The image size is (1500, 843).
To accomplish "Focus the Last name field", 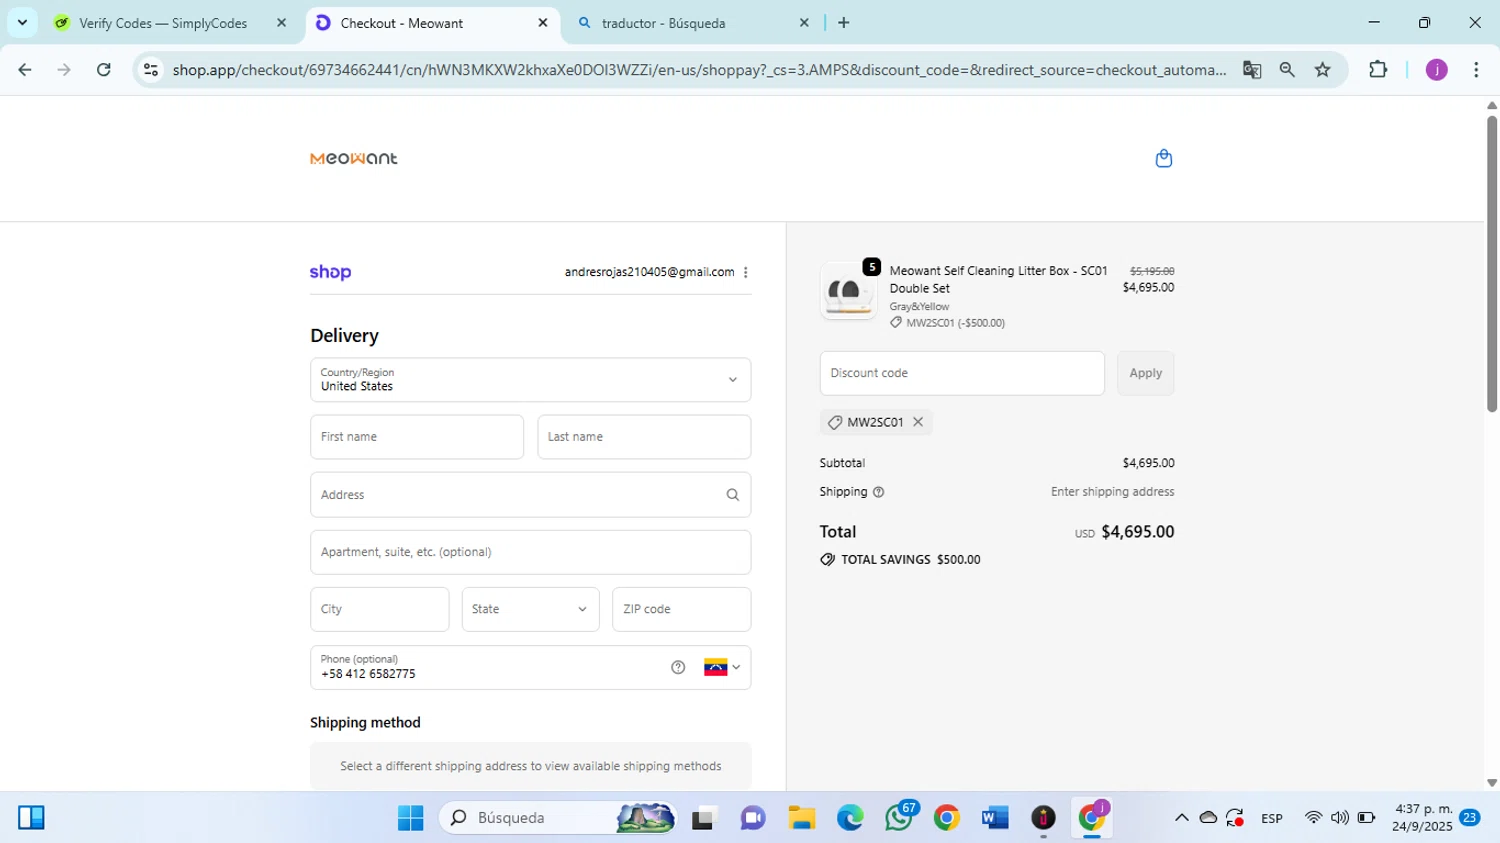I will [644, 437].
